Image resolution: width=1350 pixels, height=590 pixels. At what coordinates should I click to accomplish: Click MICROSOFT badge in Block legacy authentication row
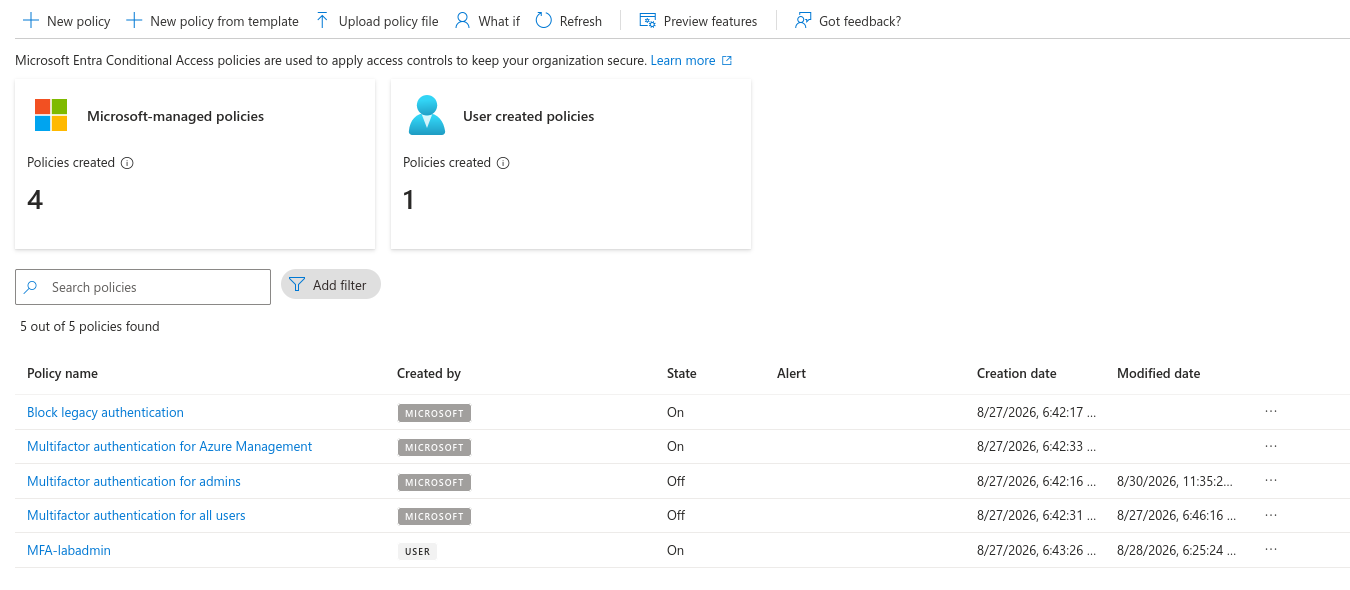tap(434, 413)
